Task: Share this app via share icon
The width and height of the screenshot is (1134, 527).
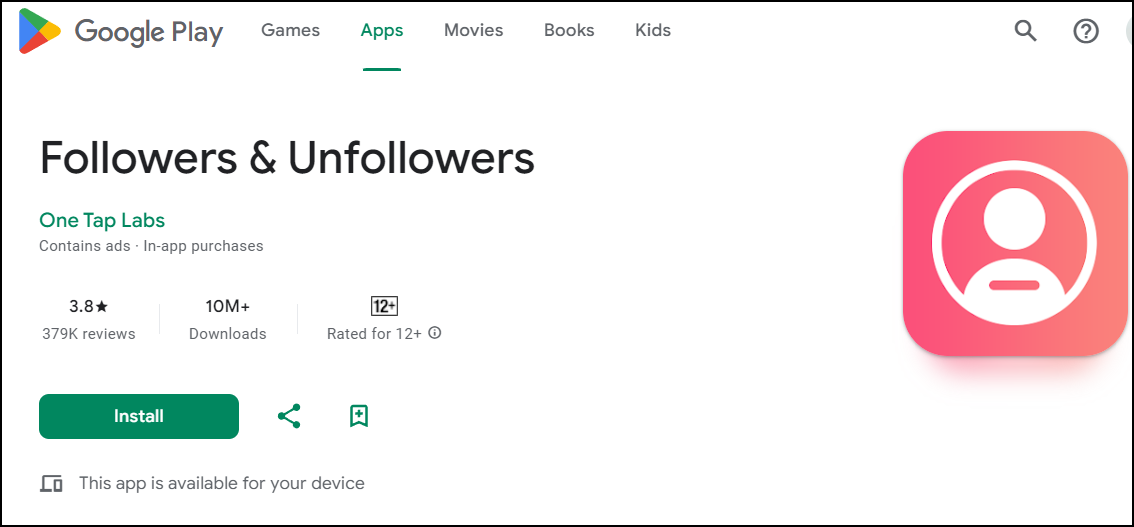Action: (289, 416)
